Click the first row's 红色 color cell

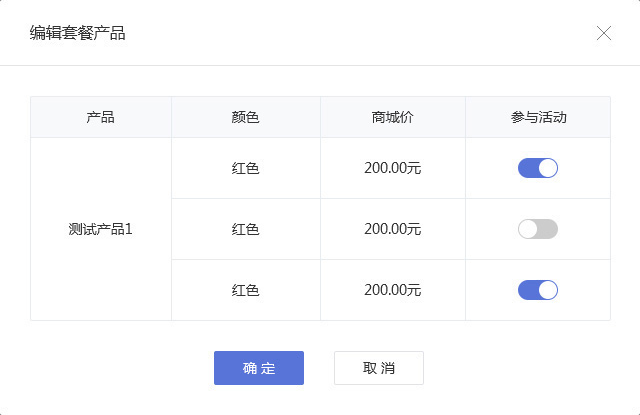point(245,168)
